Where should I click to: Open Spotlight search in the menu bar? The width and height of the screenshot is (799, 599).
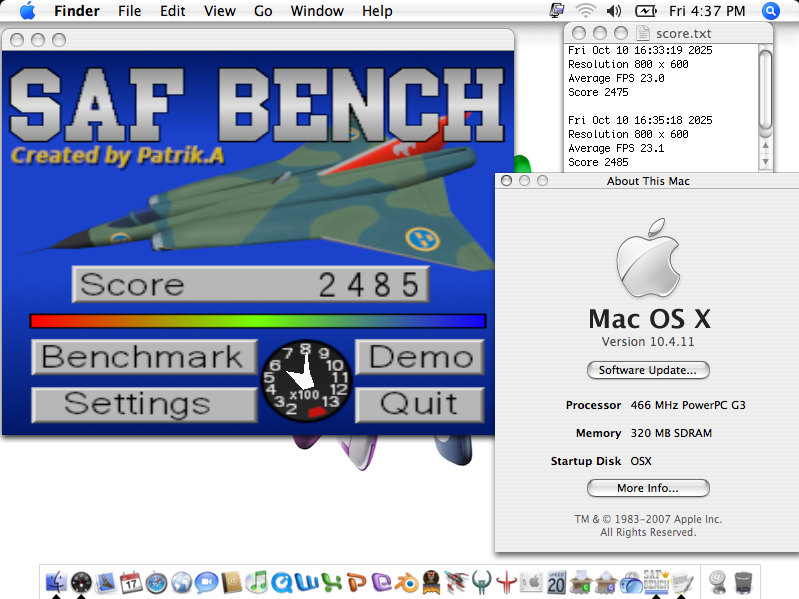771,11
